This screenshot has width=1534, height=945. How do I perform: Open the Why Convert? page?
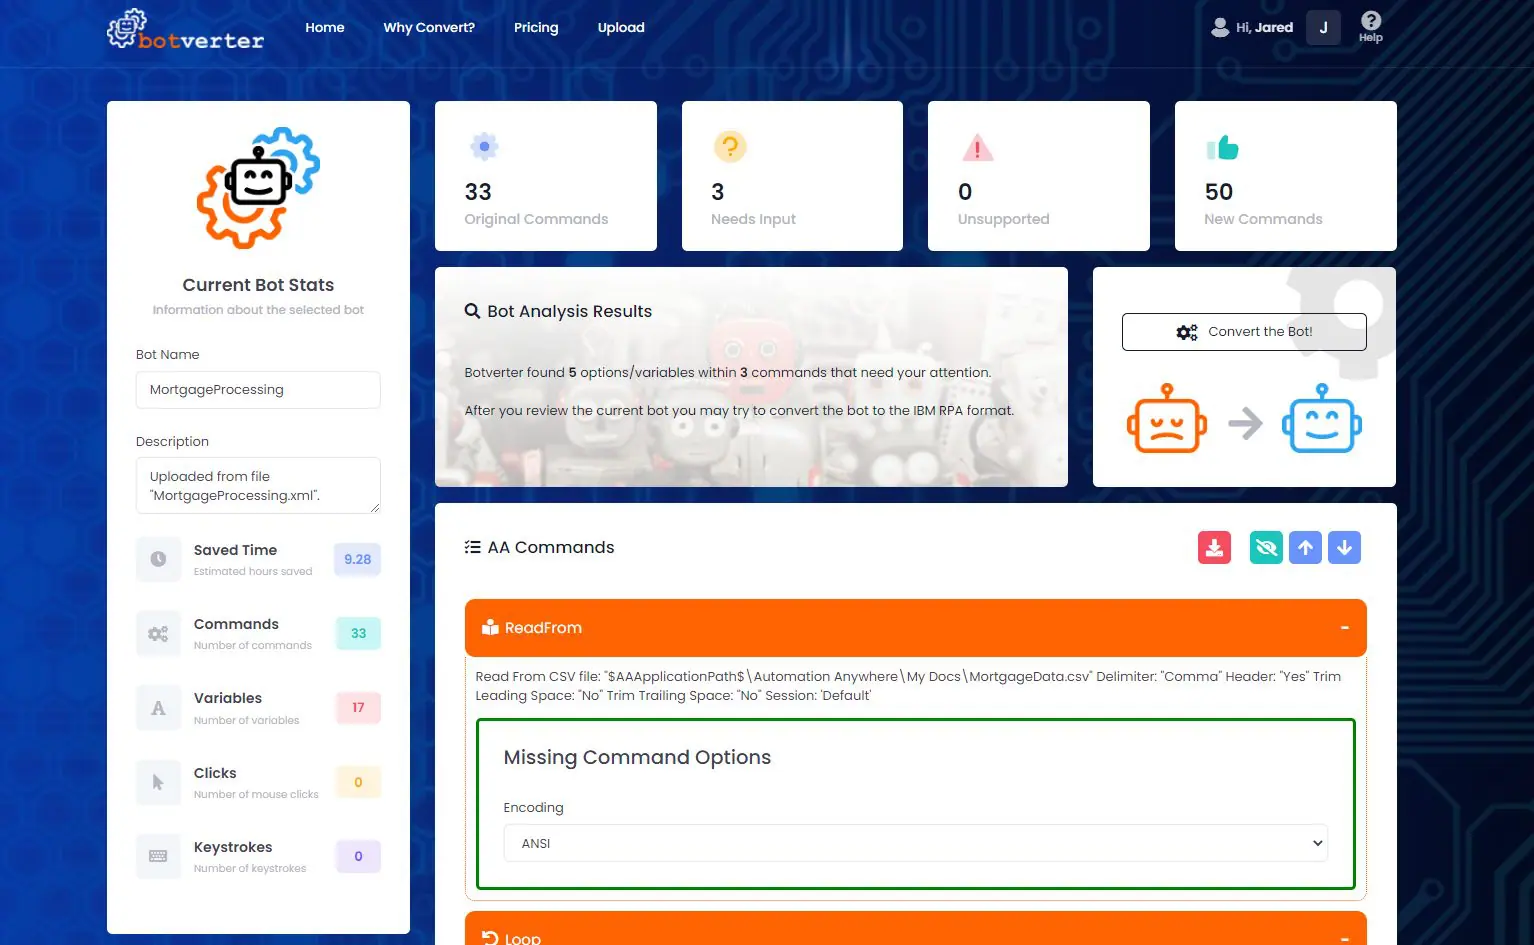click(429, 28)
